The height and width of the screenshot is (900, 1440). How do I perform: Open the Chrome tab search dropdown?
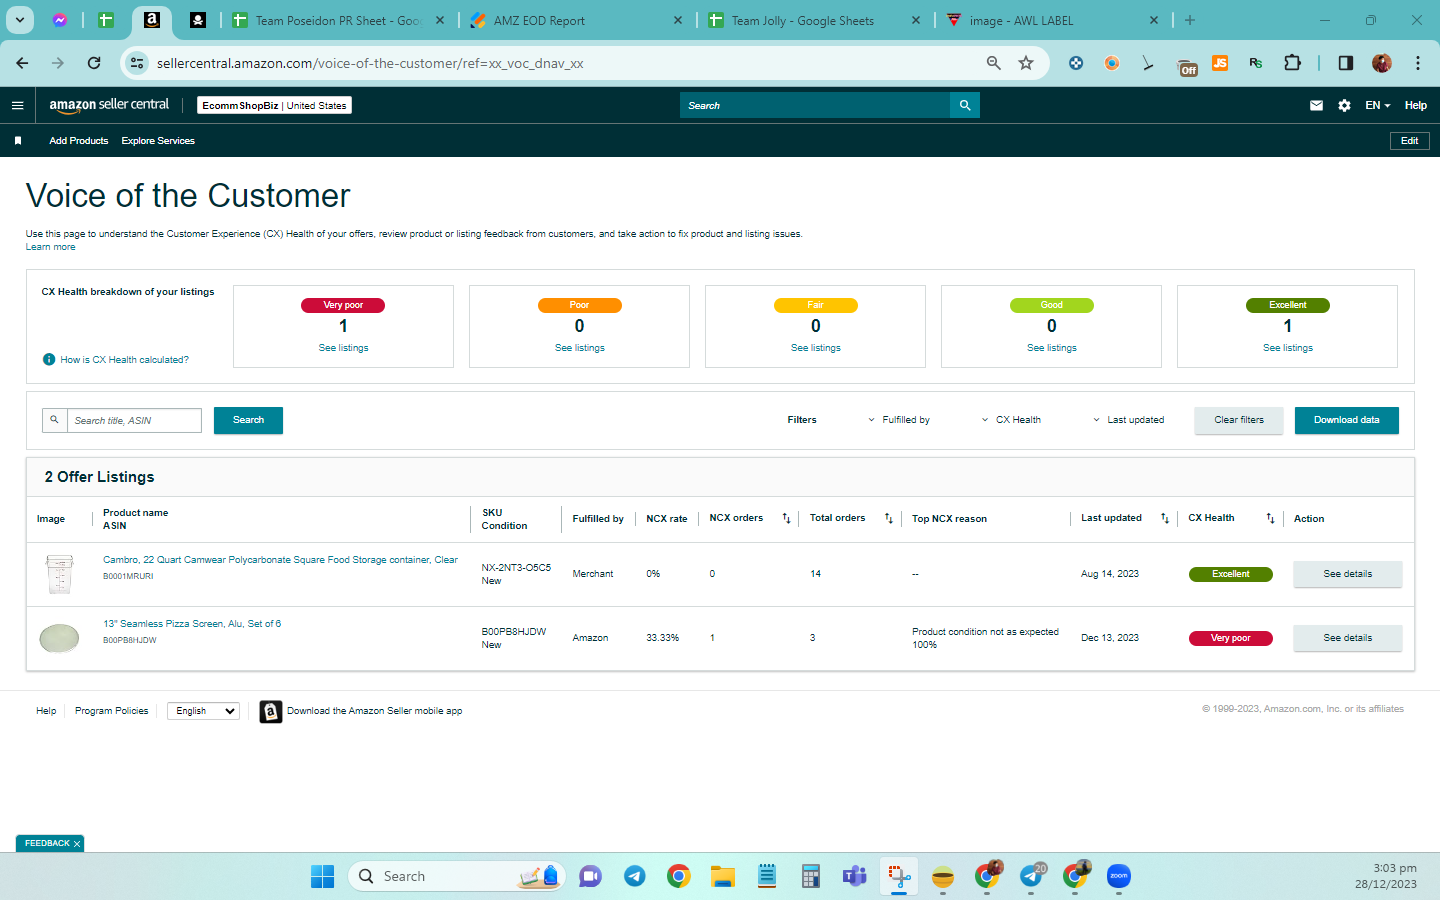pyautogui.click(x=20, y=20)
